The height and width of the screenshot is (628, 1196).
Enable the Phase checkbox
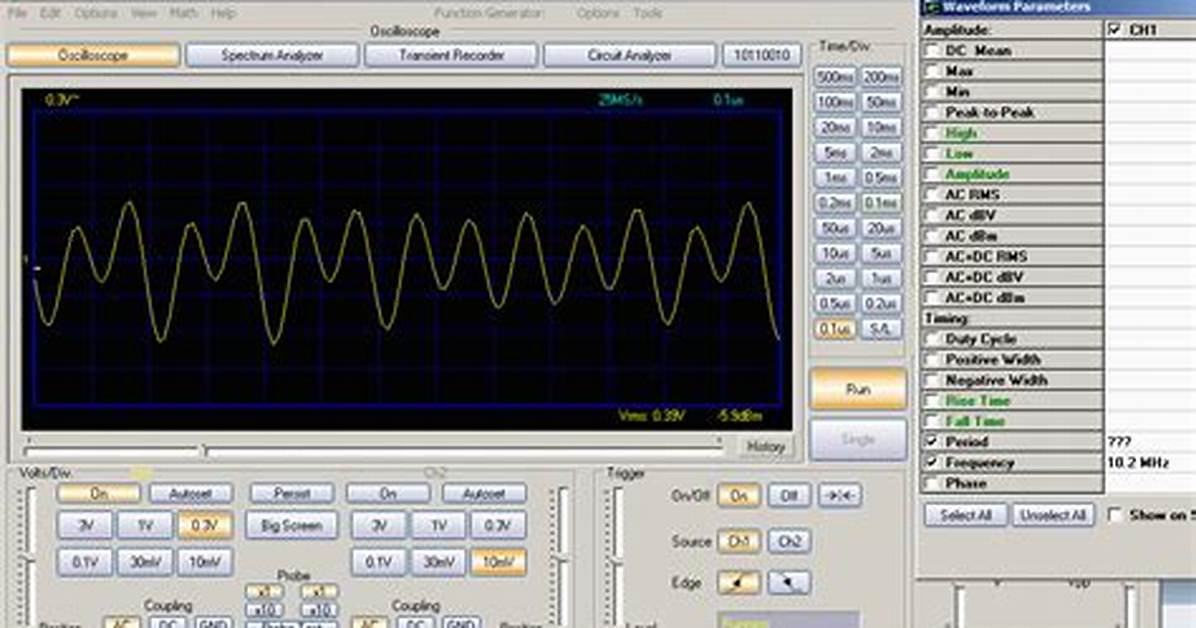[x=933, y=483]
